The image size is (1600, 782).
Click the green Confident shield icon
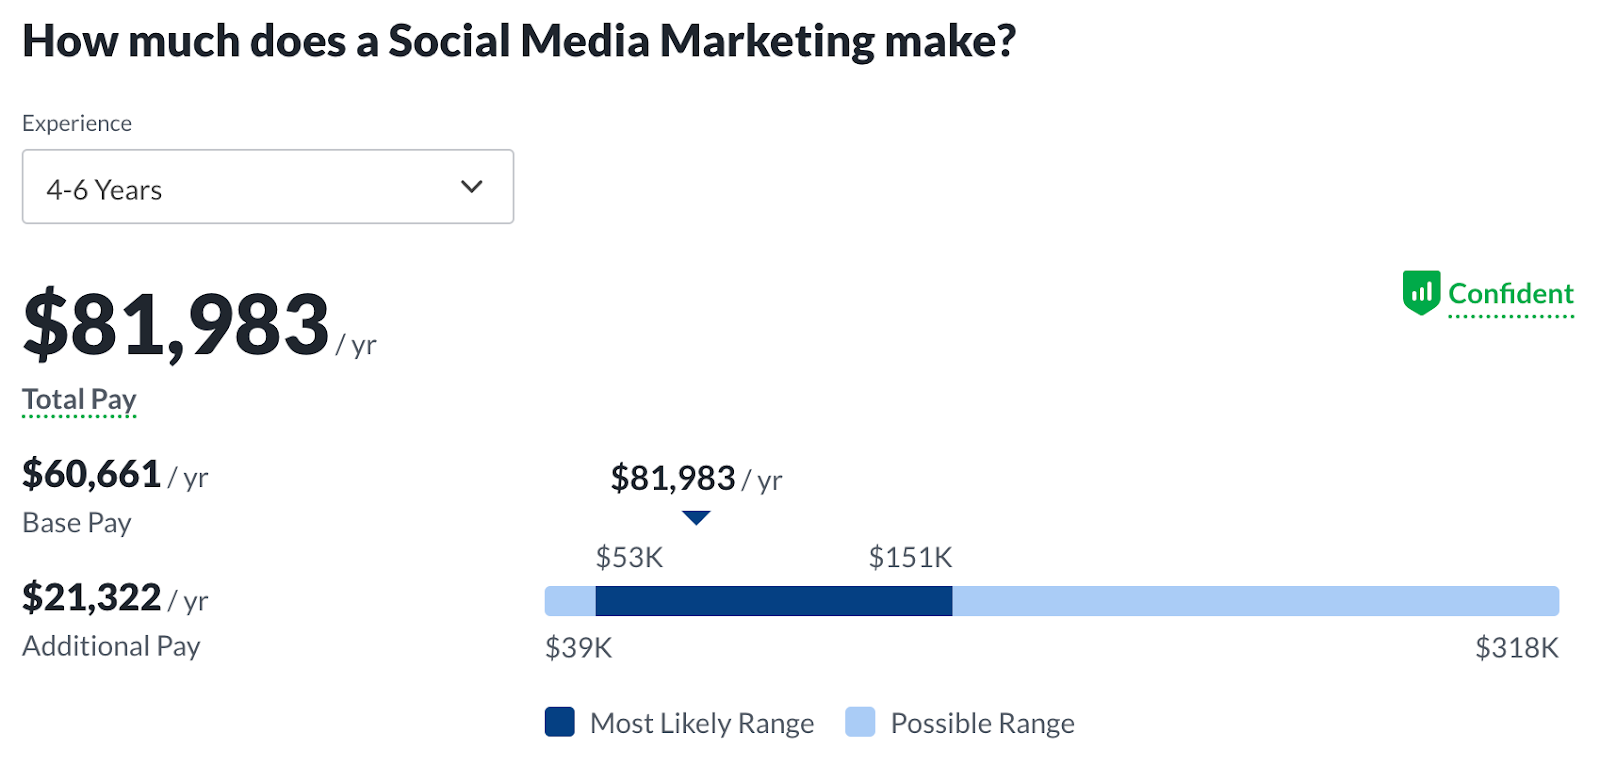1421,293
